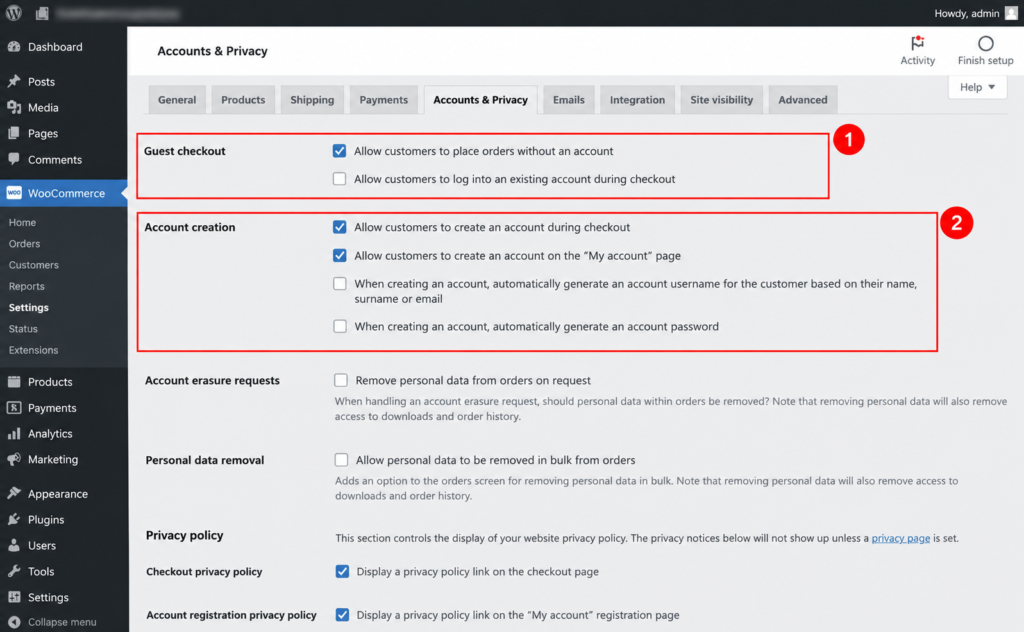This screenshot has height=632, width=1024.
Task: Click the admin avatar icon
Action: coord(1011,13)
